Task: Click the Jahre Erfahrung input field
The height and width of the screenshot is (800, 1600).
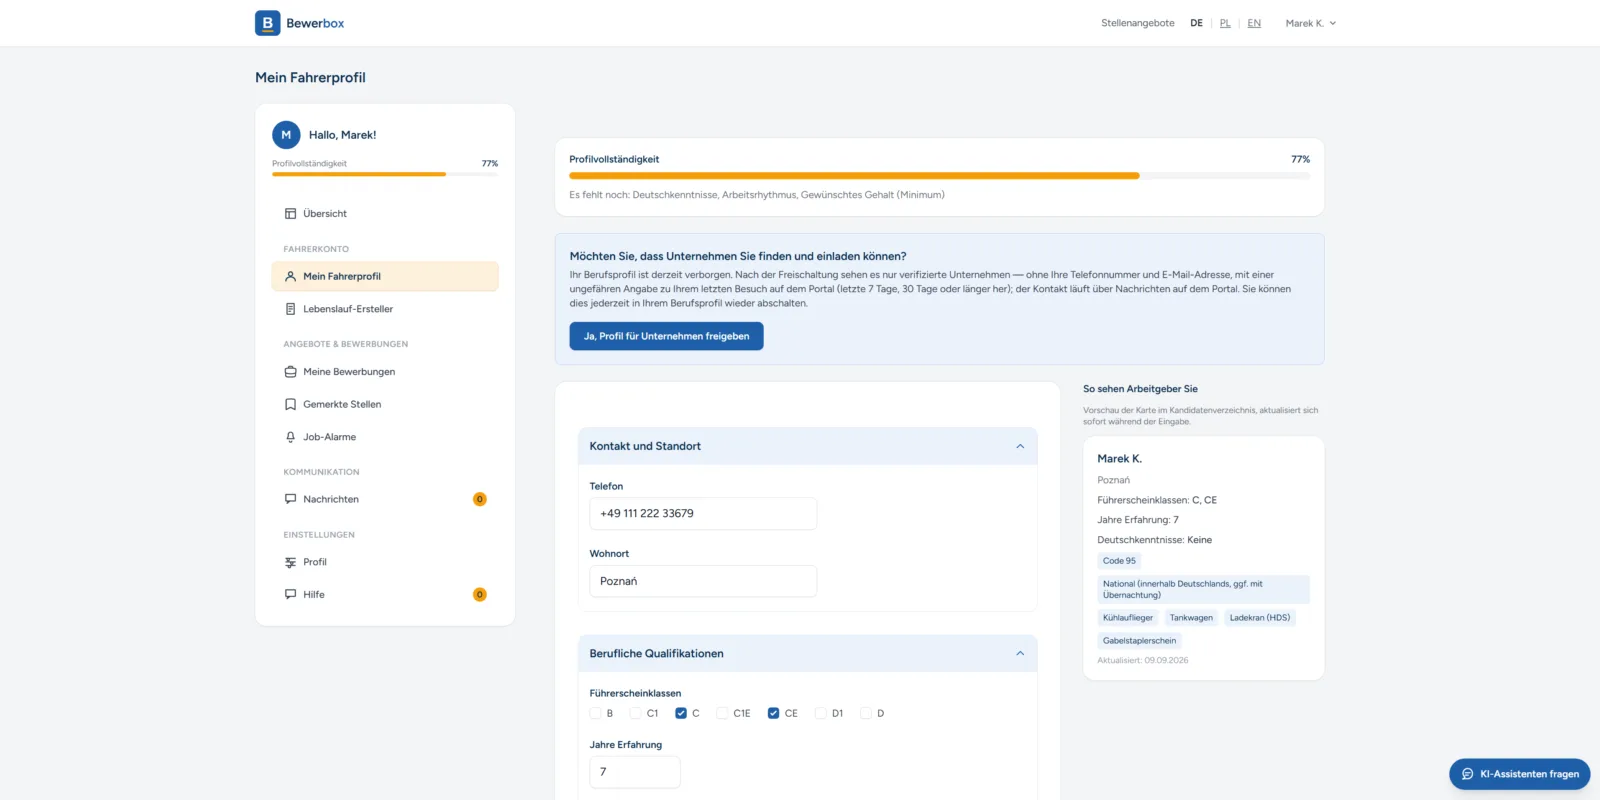Action: point(635,772)
